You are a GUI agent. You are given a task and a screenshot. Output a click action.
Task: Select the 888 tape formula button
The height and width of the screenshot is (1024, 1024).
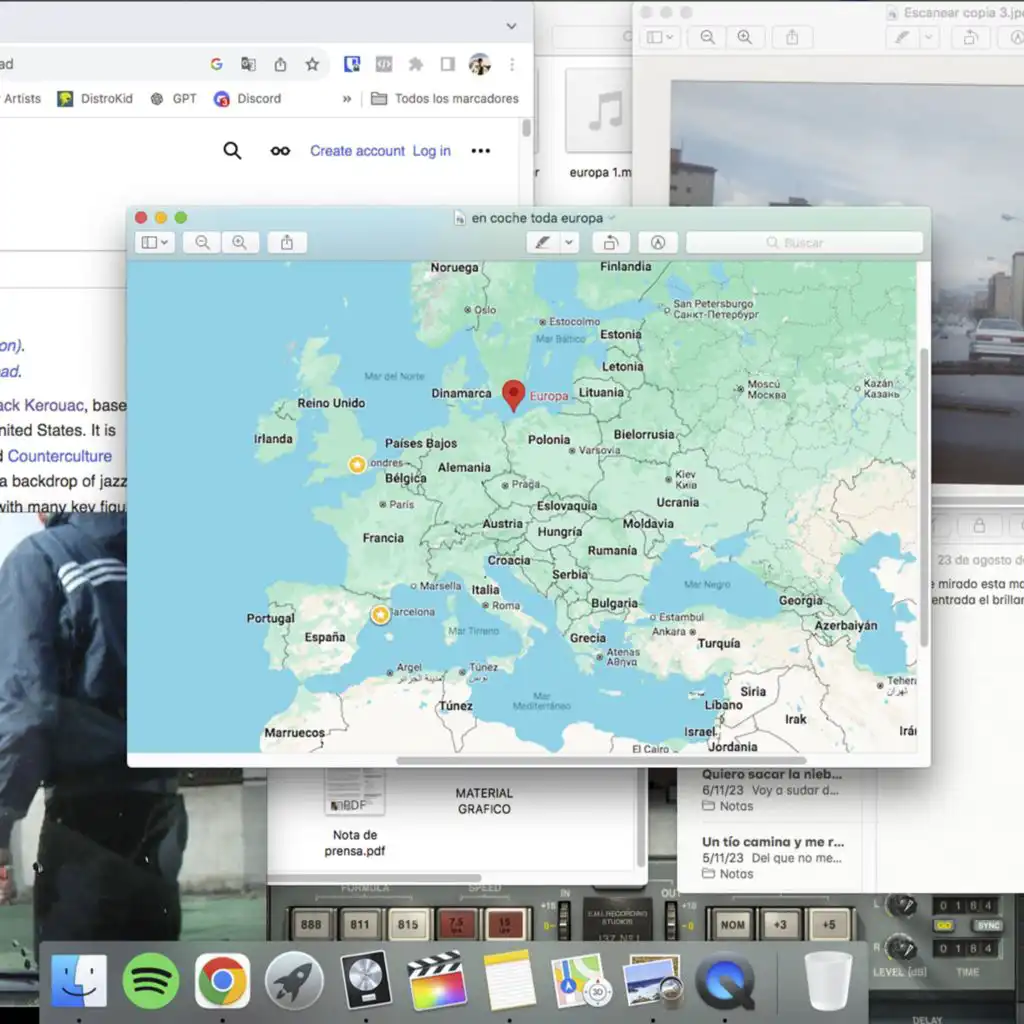(x=311, y=925)
